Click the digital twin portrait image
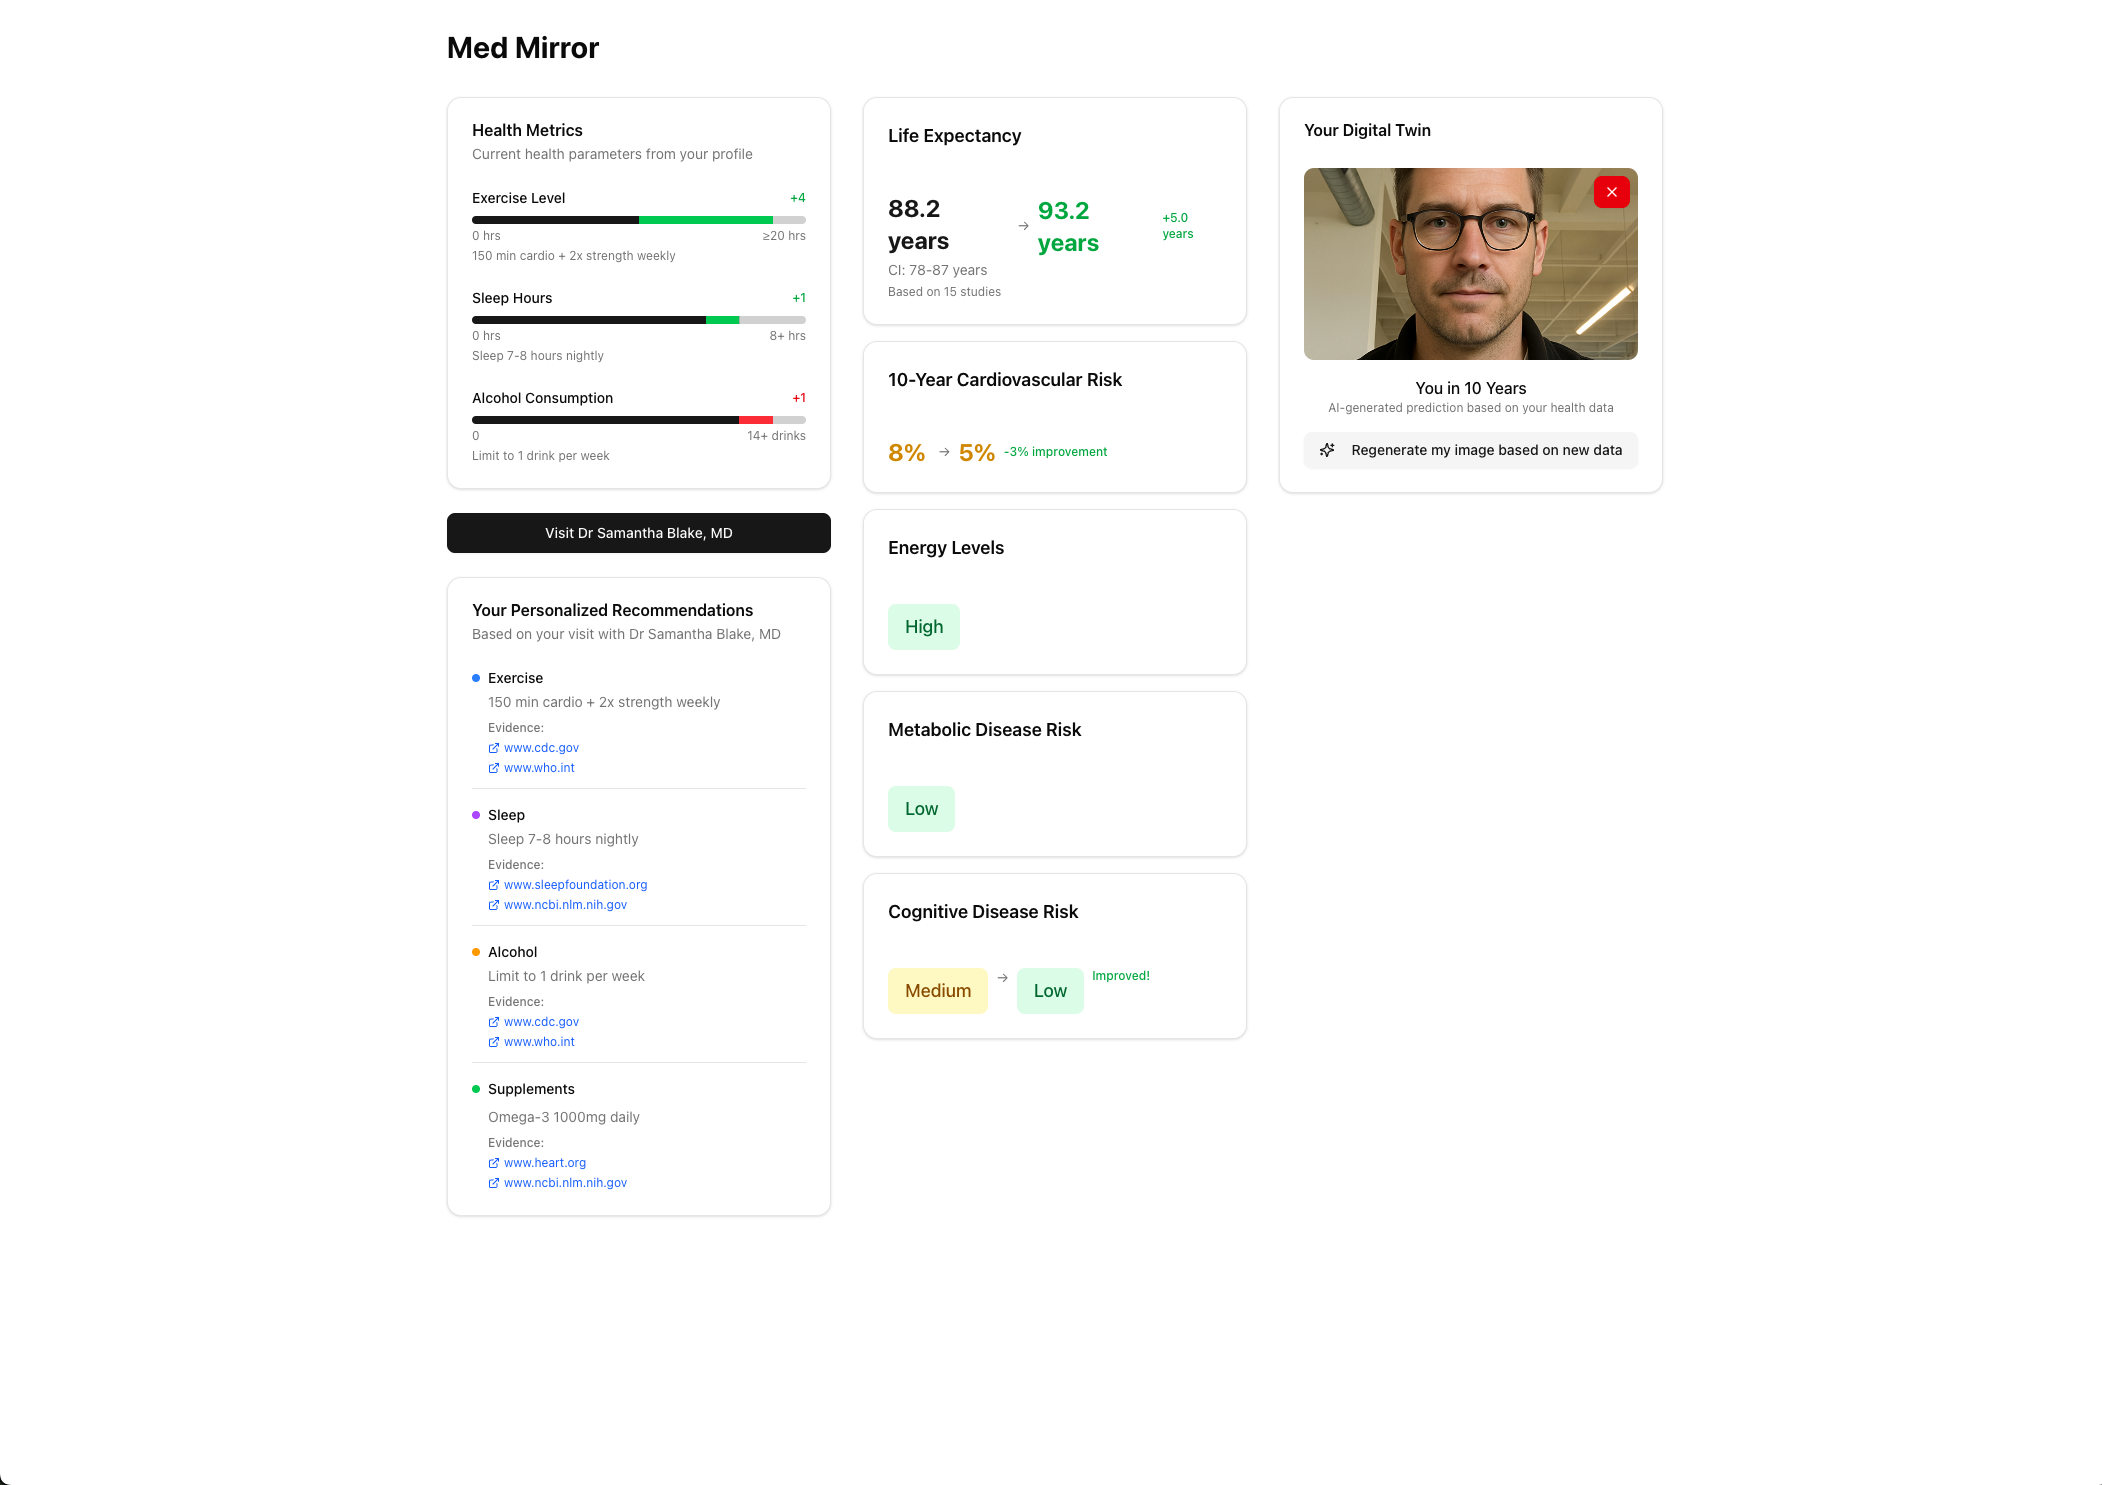 [x=1470, y=264]
